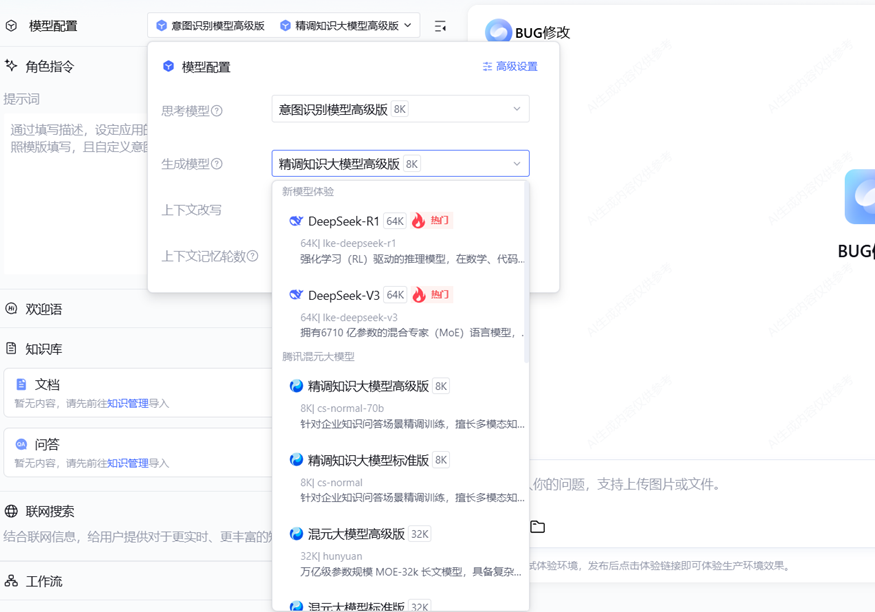
Task: Collapse the 生成模型 dropdown
Action: tap(400, 163)
